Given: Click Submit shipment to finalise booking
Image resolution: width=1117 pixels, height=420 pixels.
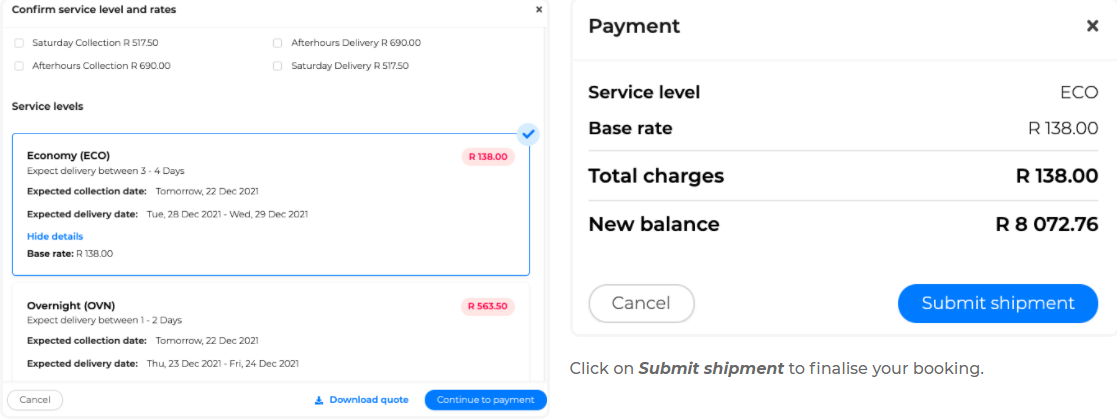Looking at the screenshot, I should pos(997,303).
